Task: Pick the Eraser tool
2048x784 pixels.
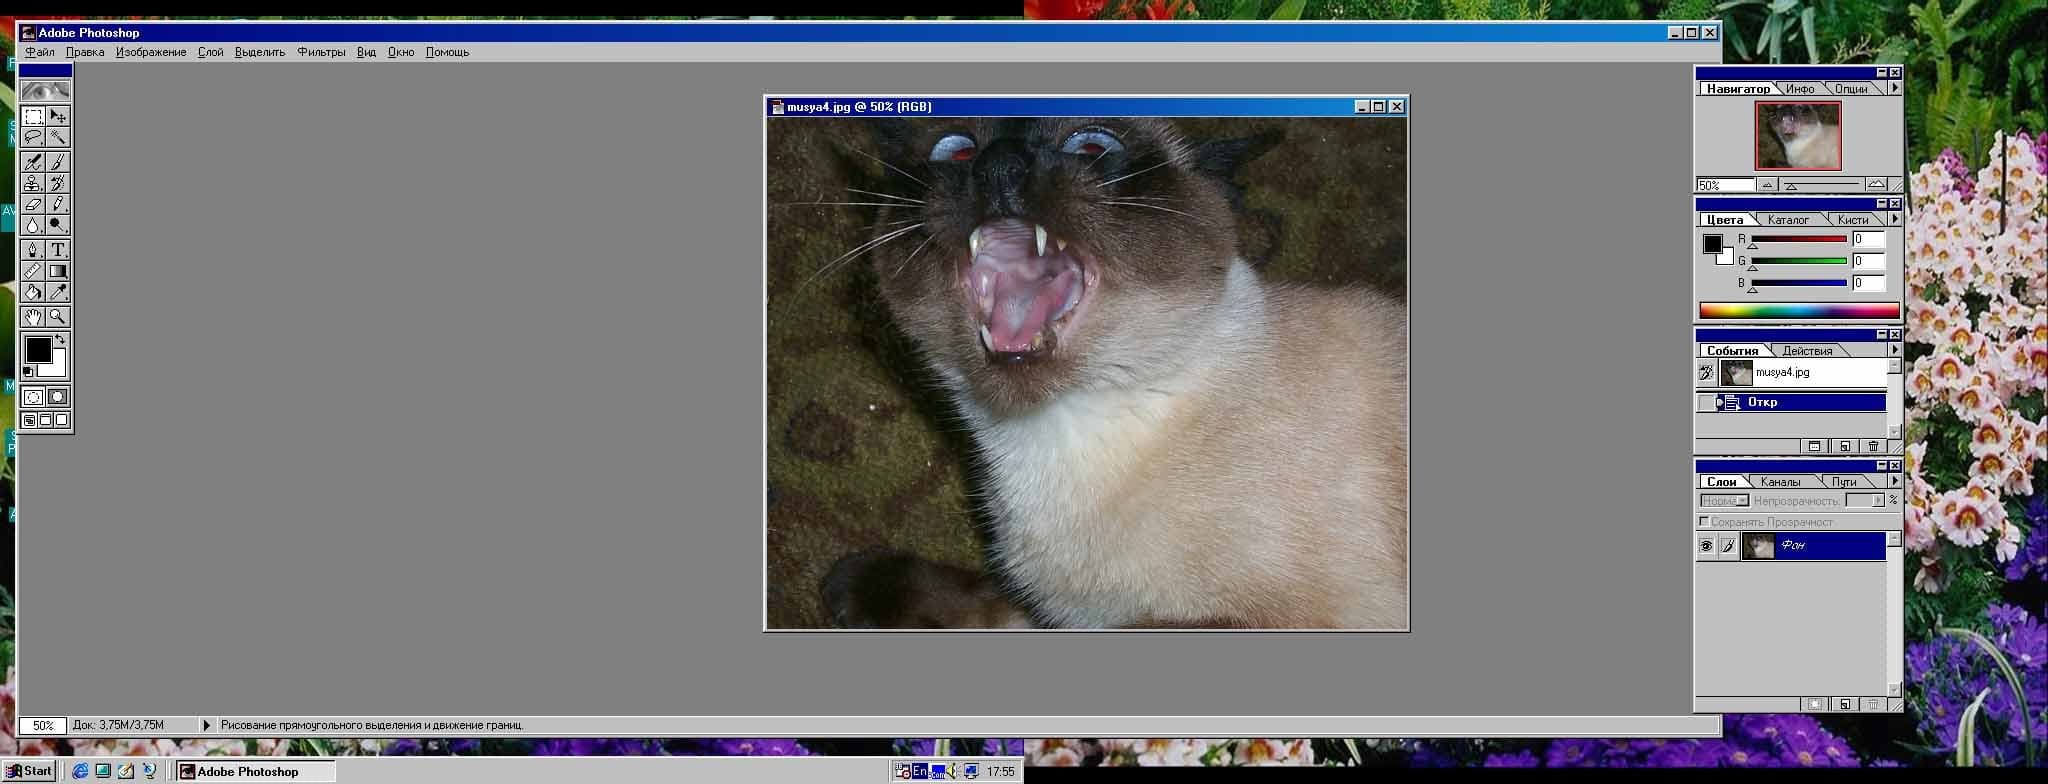Action: (33, 204)
